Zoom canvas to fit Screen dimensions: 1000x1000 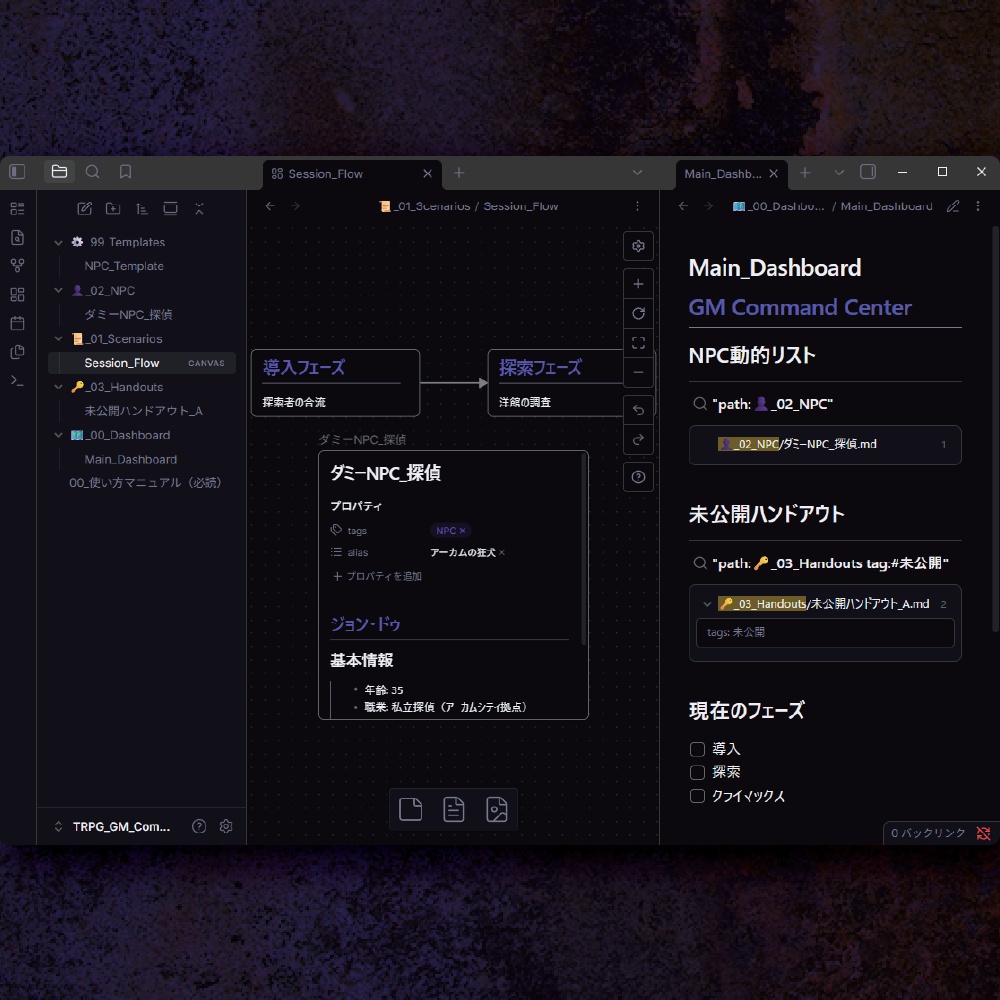(638, 342)
